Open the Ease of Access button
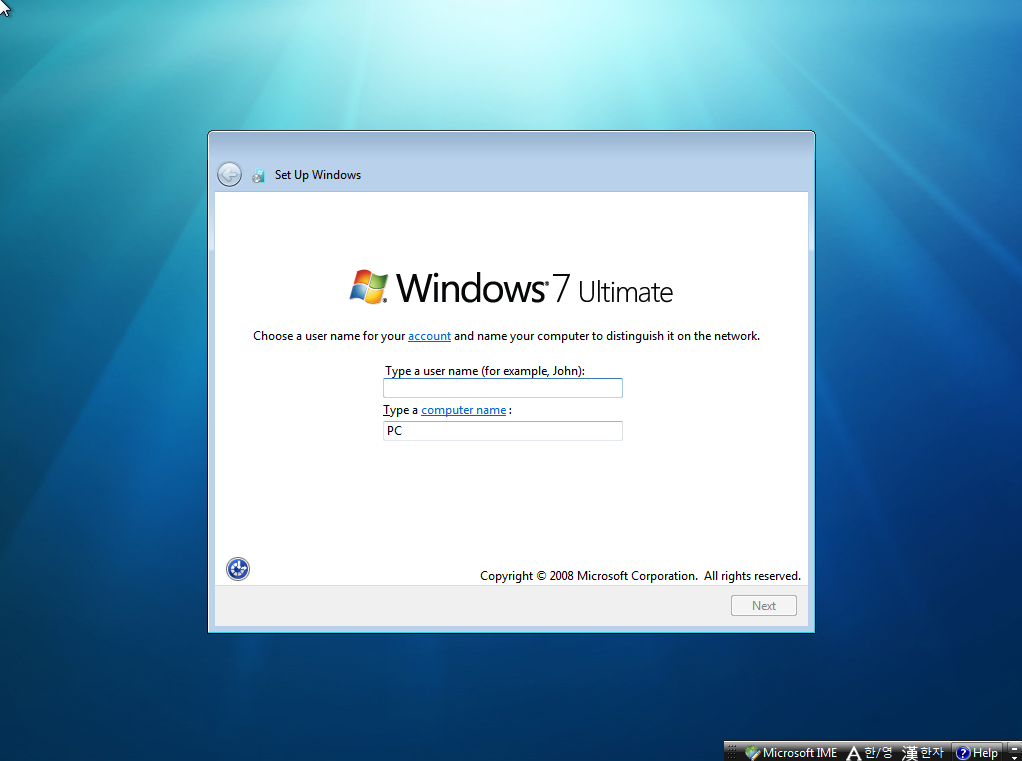This screenshot has width=1022, height=761. click(238, 569)
